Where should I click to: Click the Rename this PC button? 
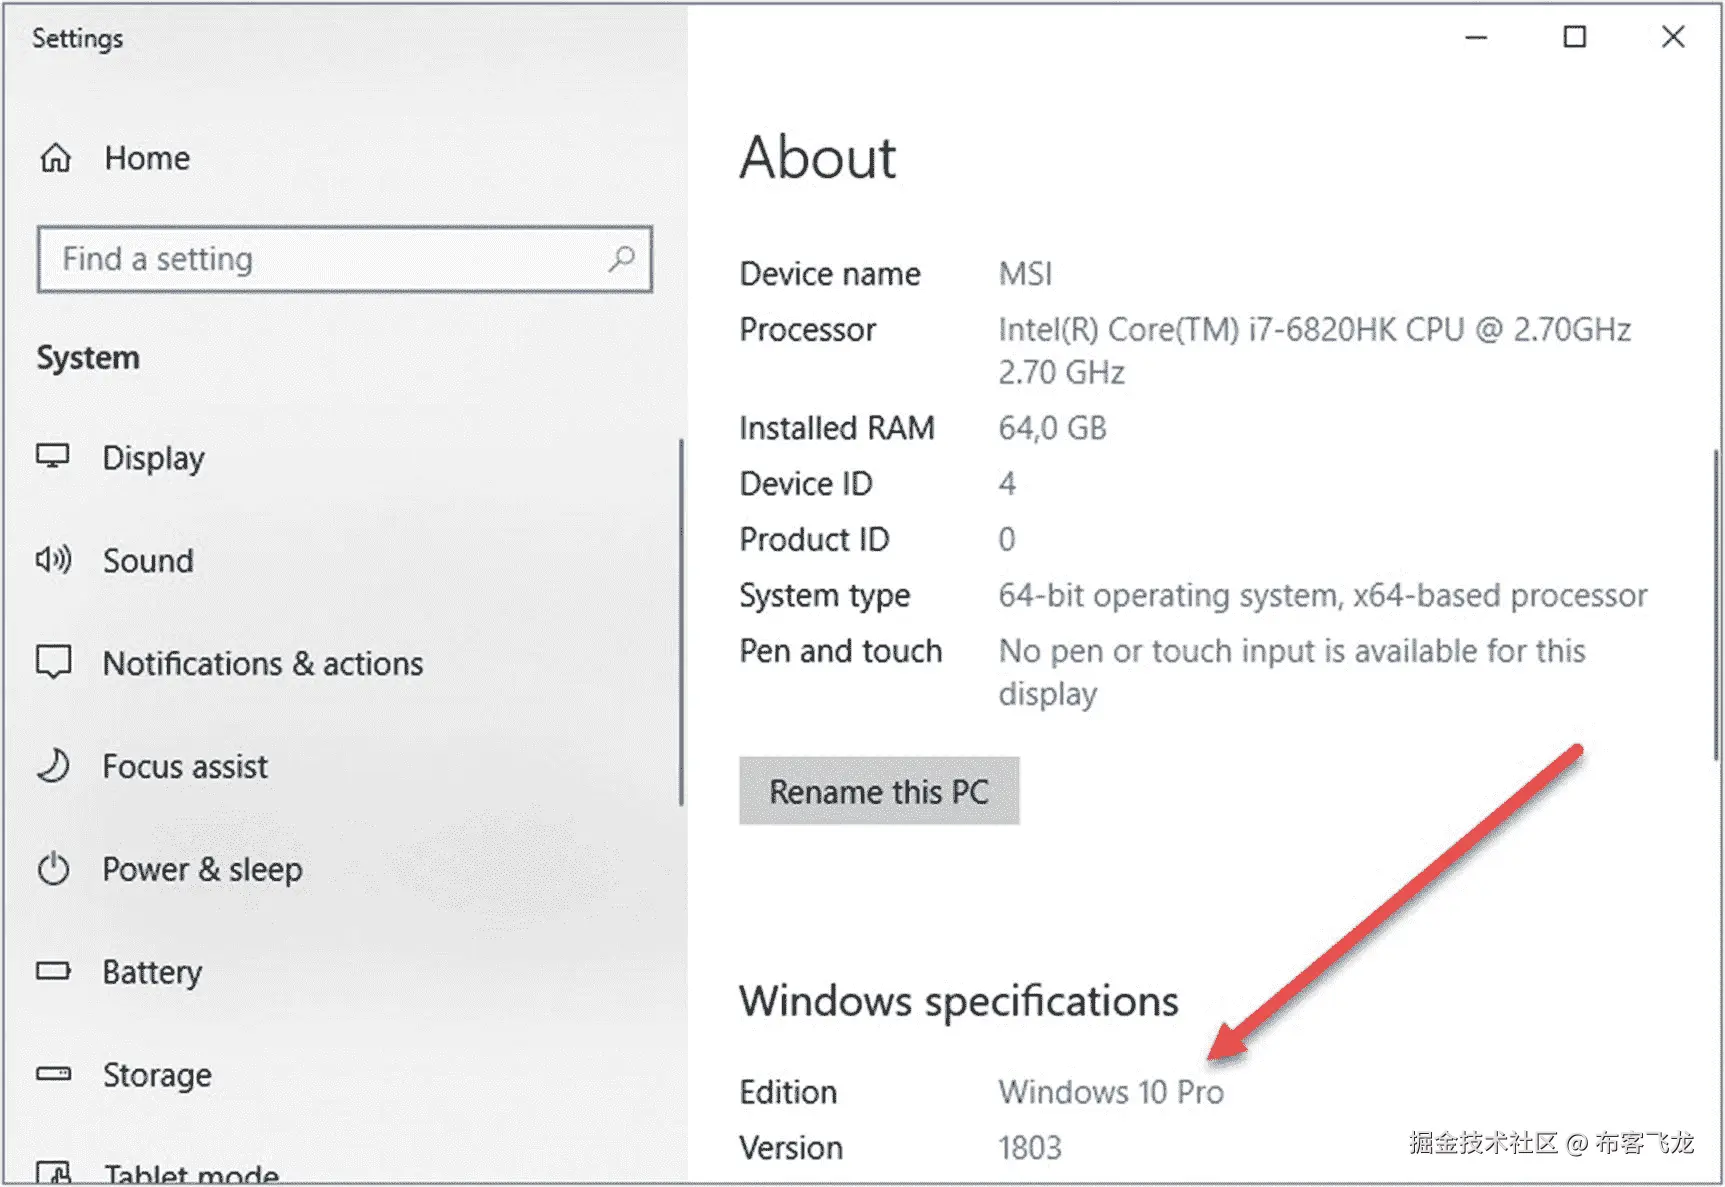point(879,791)
